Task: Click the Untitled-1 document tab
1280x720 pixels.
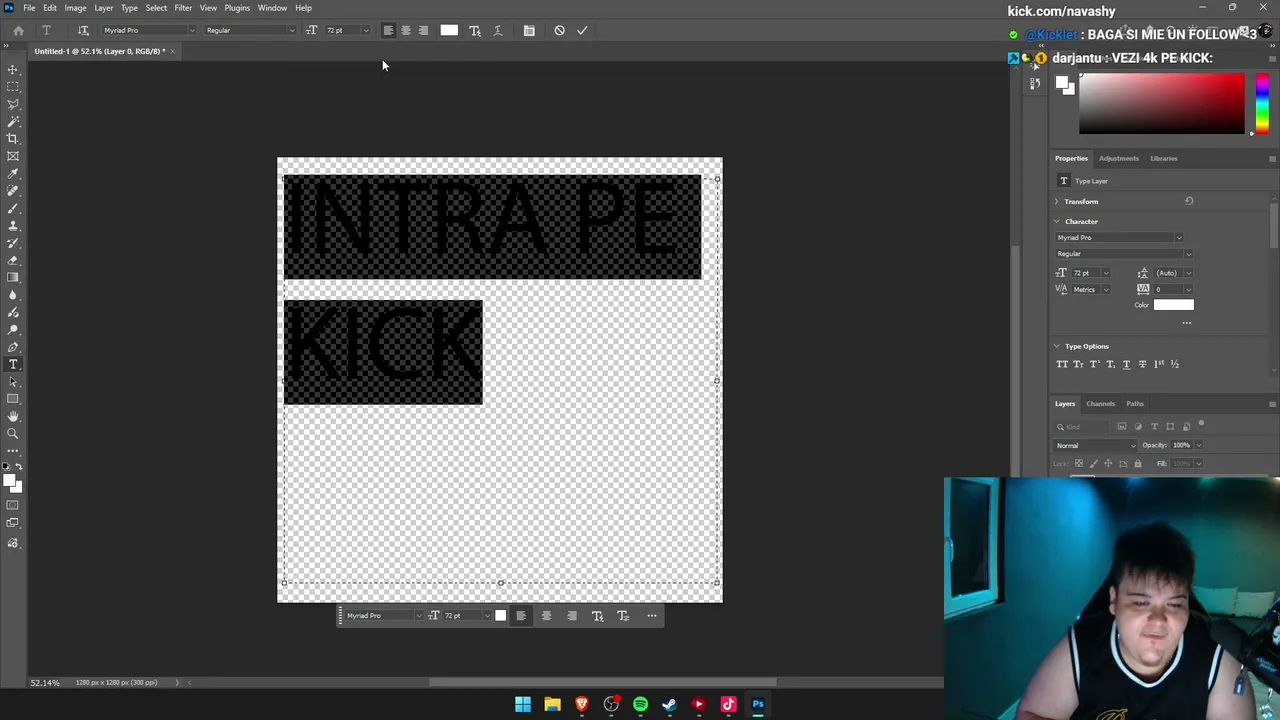Action: point(99,51)
